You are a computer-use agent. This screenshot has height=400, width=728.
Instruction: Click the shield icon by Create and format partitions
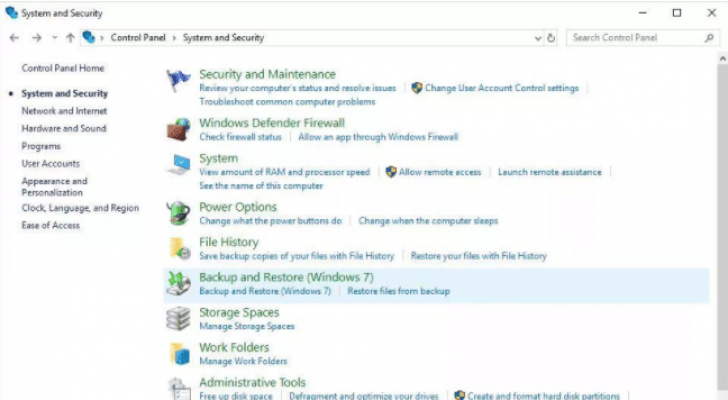460,395
